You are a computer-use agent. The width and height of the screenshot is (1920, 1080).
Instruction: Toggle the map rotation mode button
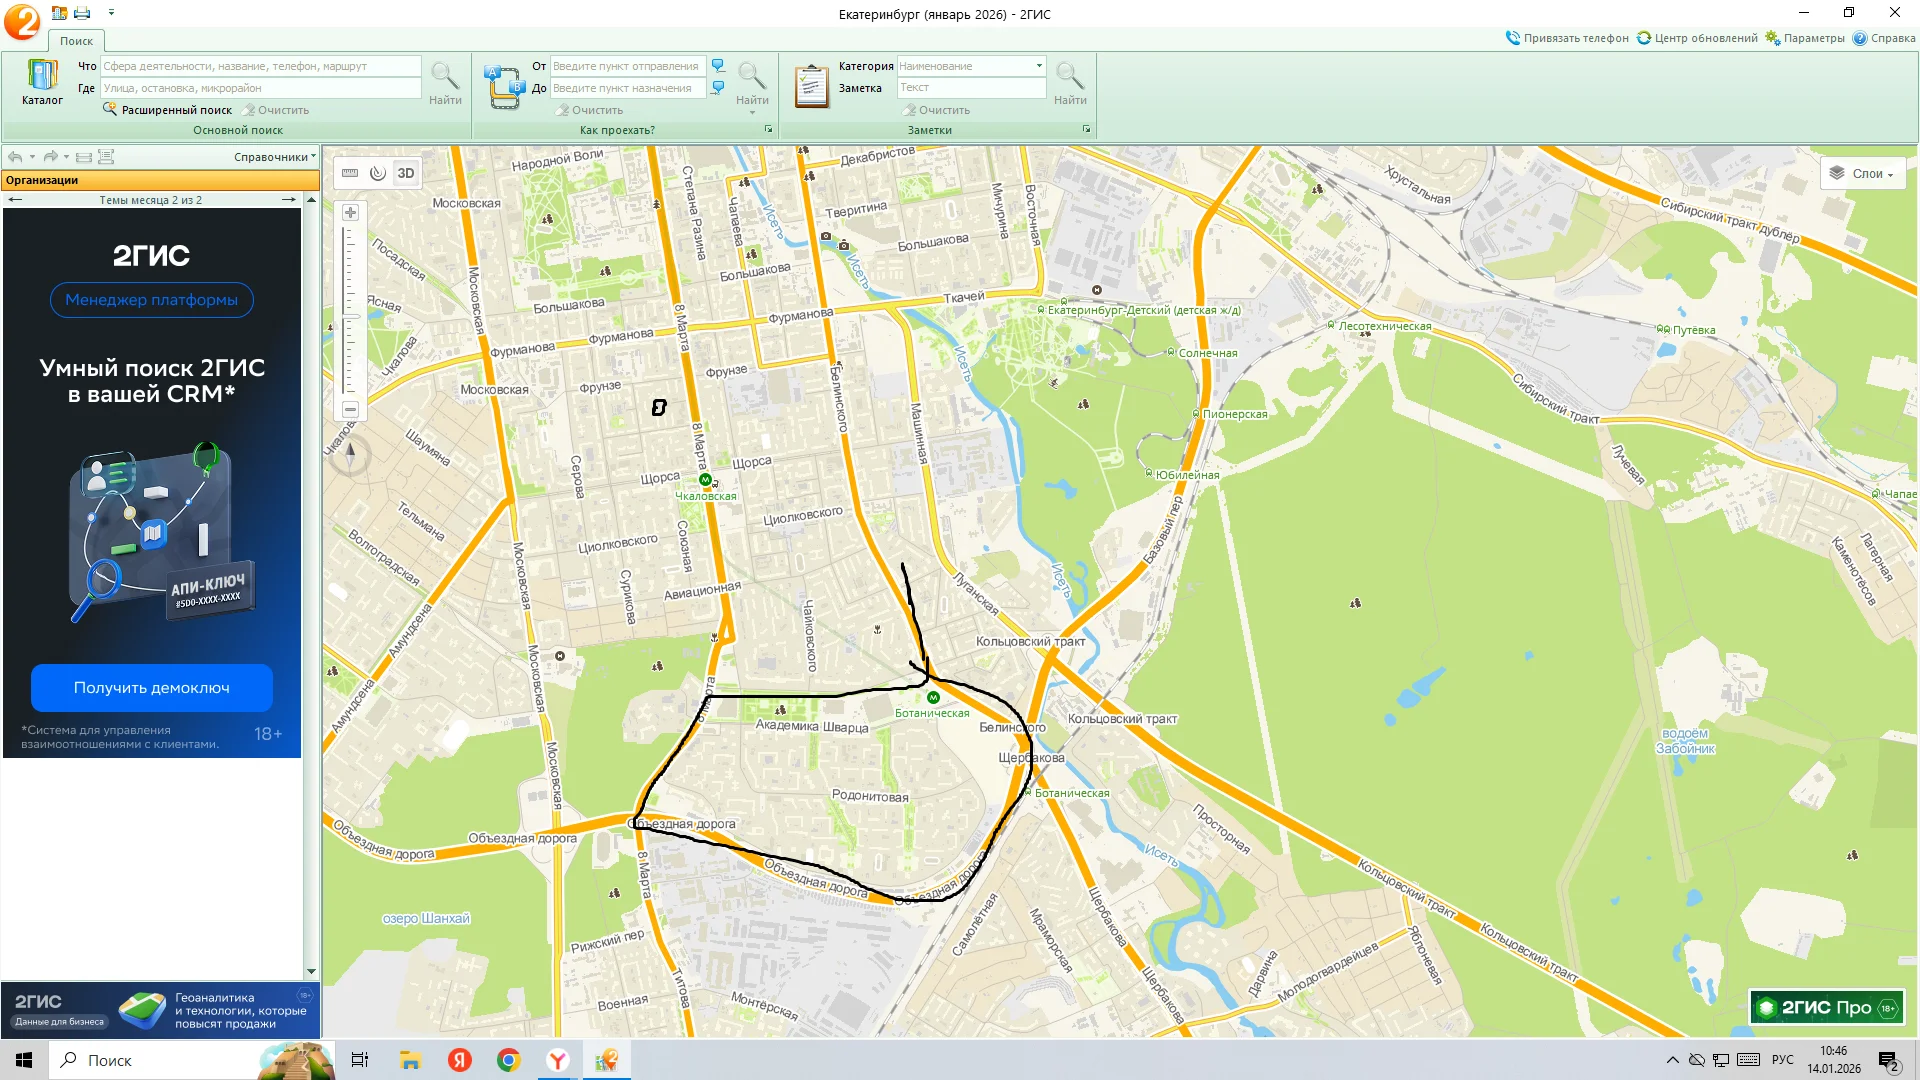click(378, 173)
